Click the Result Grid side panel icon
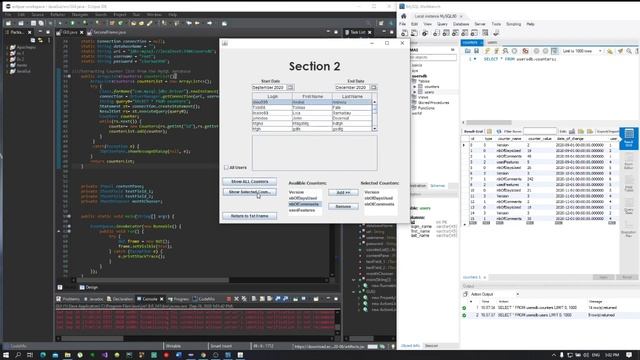640x360 pixels. point(629,138)
